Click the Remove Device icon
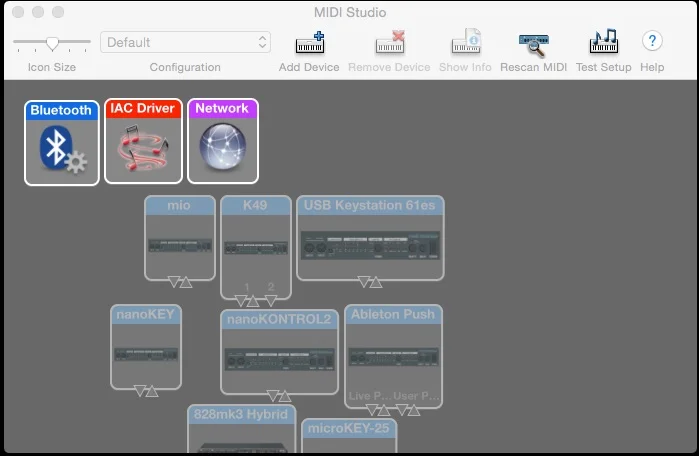The height and width of the screenshot is (456, 699). tap(390, 42)
